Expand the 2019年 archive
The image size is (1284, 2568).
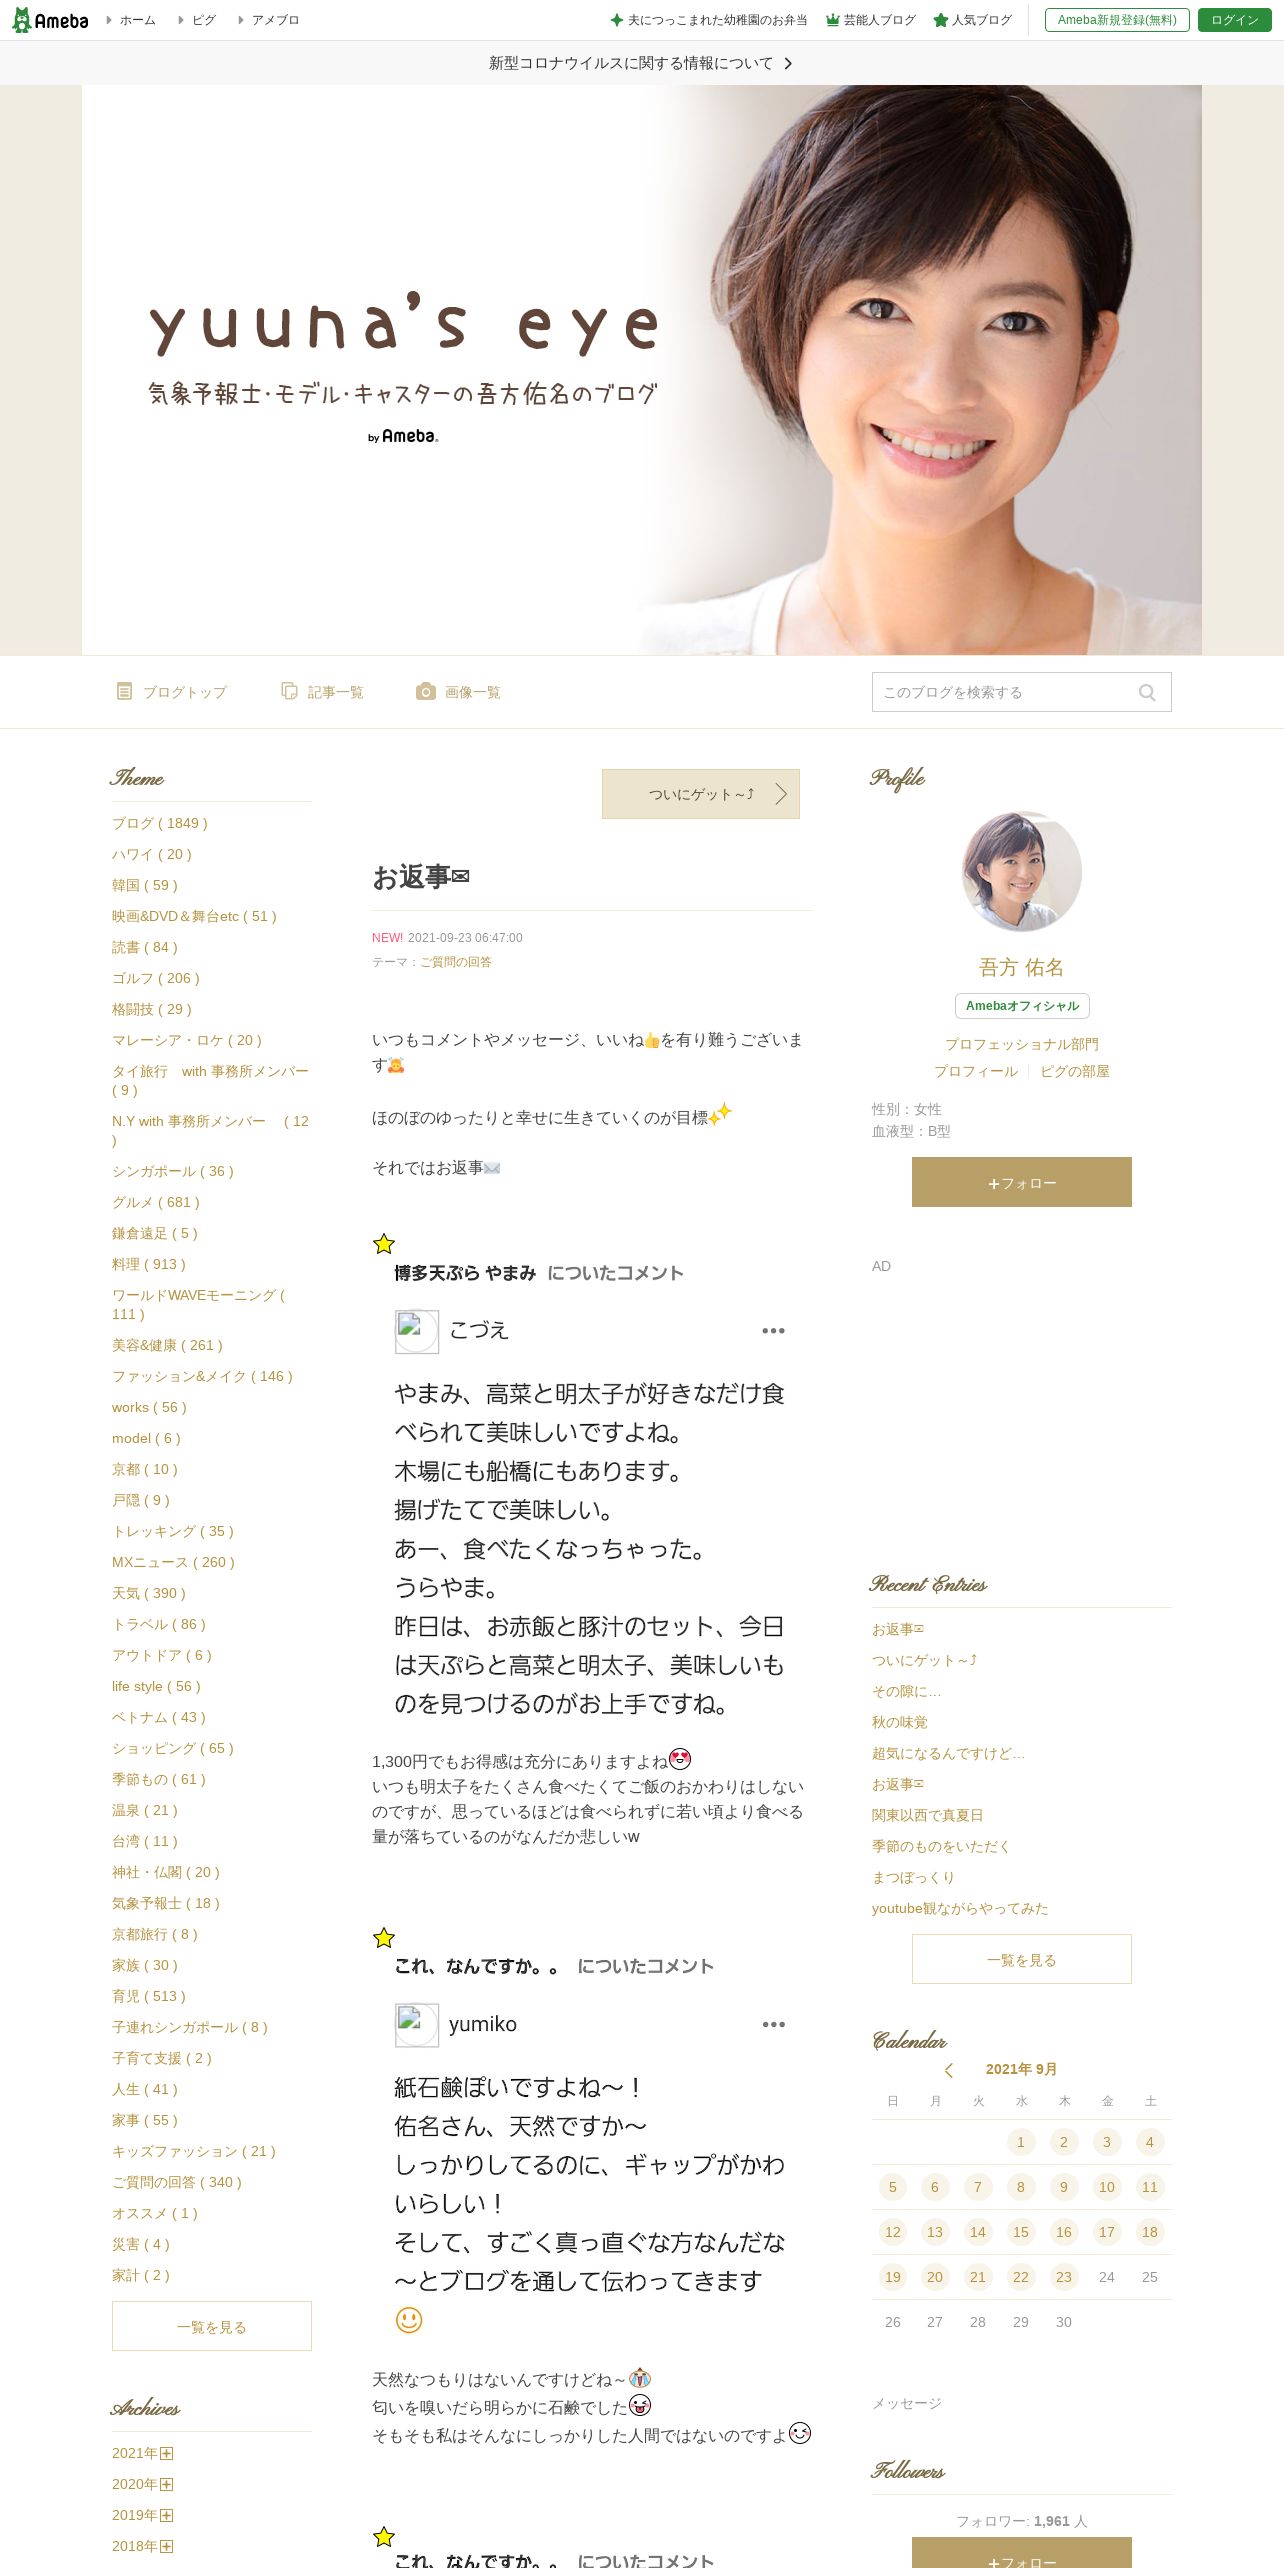(166, 2515)
